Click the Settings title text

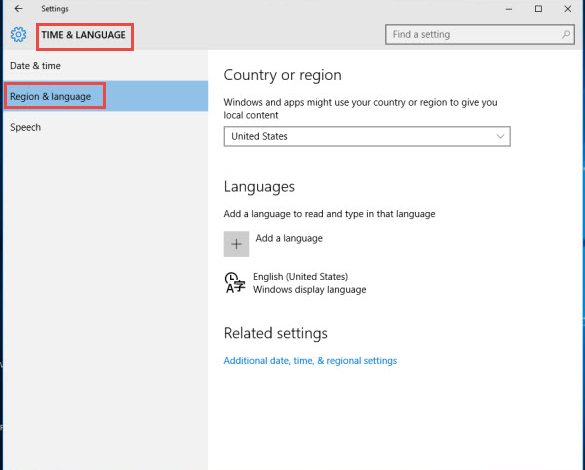click(55, 9)
